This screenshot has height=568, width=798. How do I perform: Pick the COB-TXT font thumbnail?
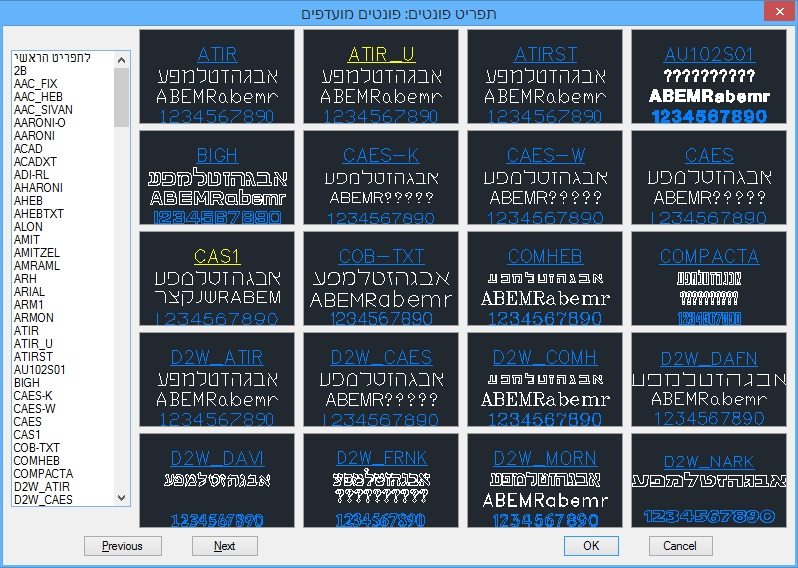pyautogui.click(x=381, y=279)
